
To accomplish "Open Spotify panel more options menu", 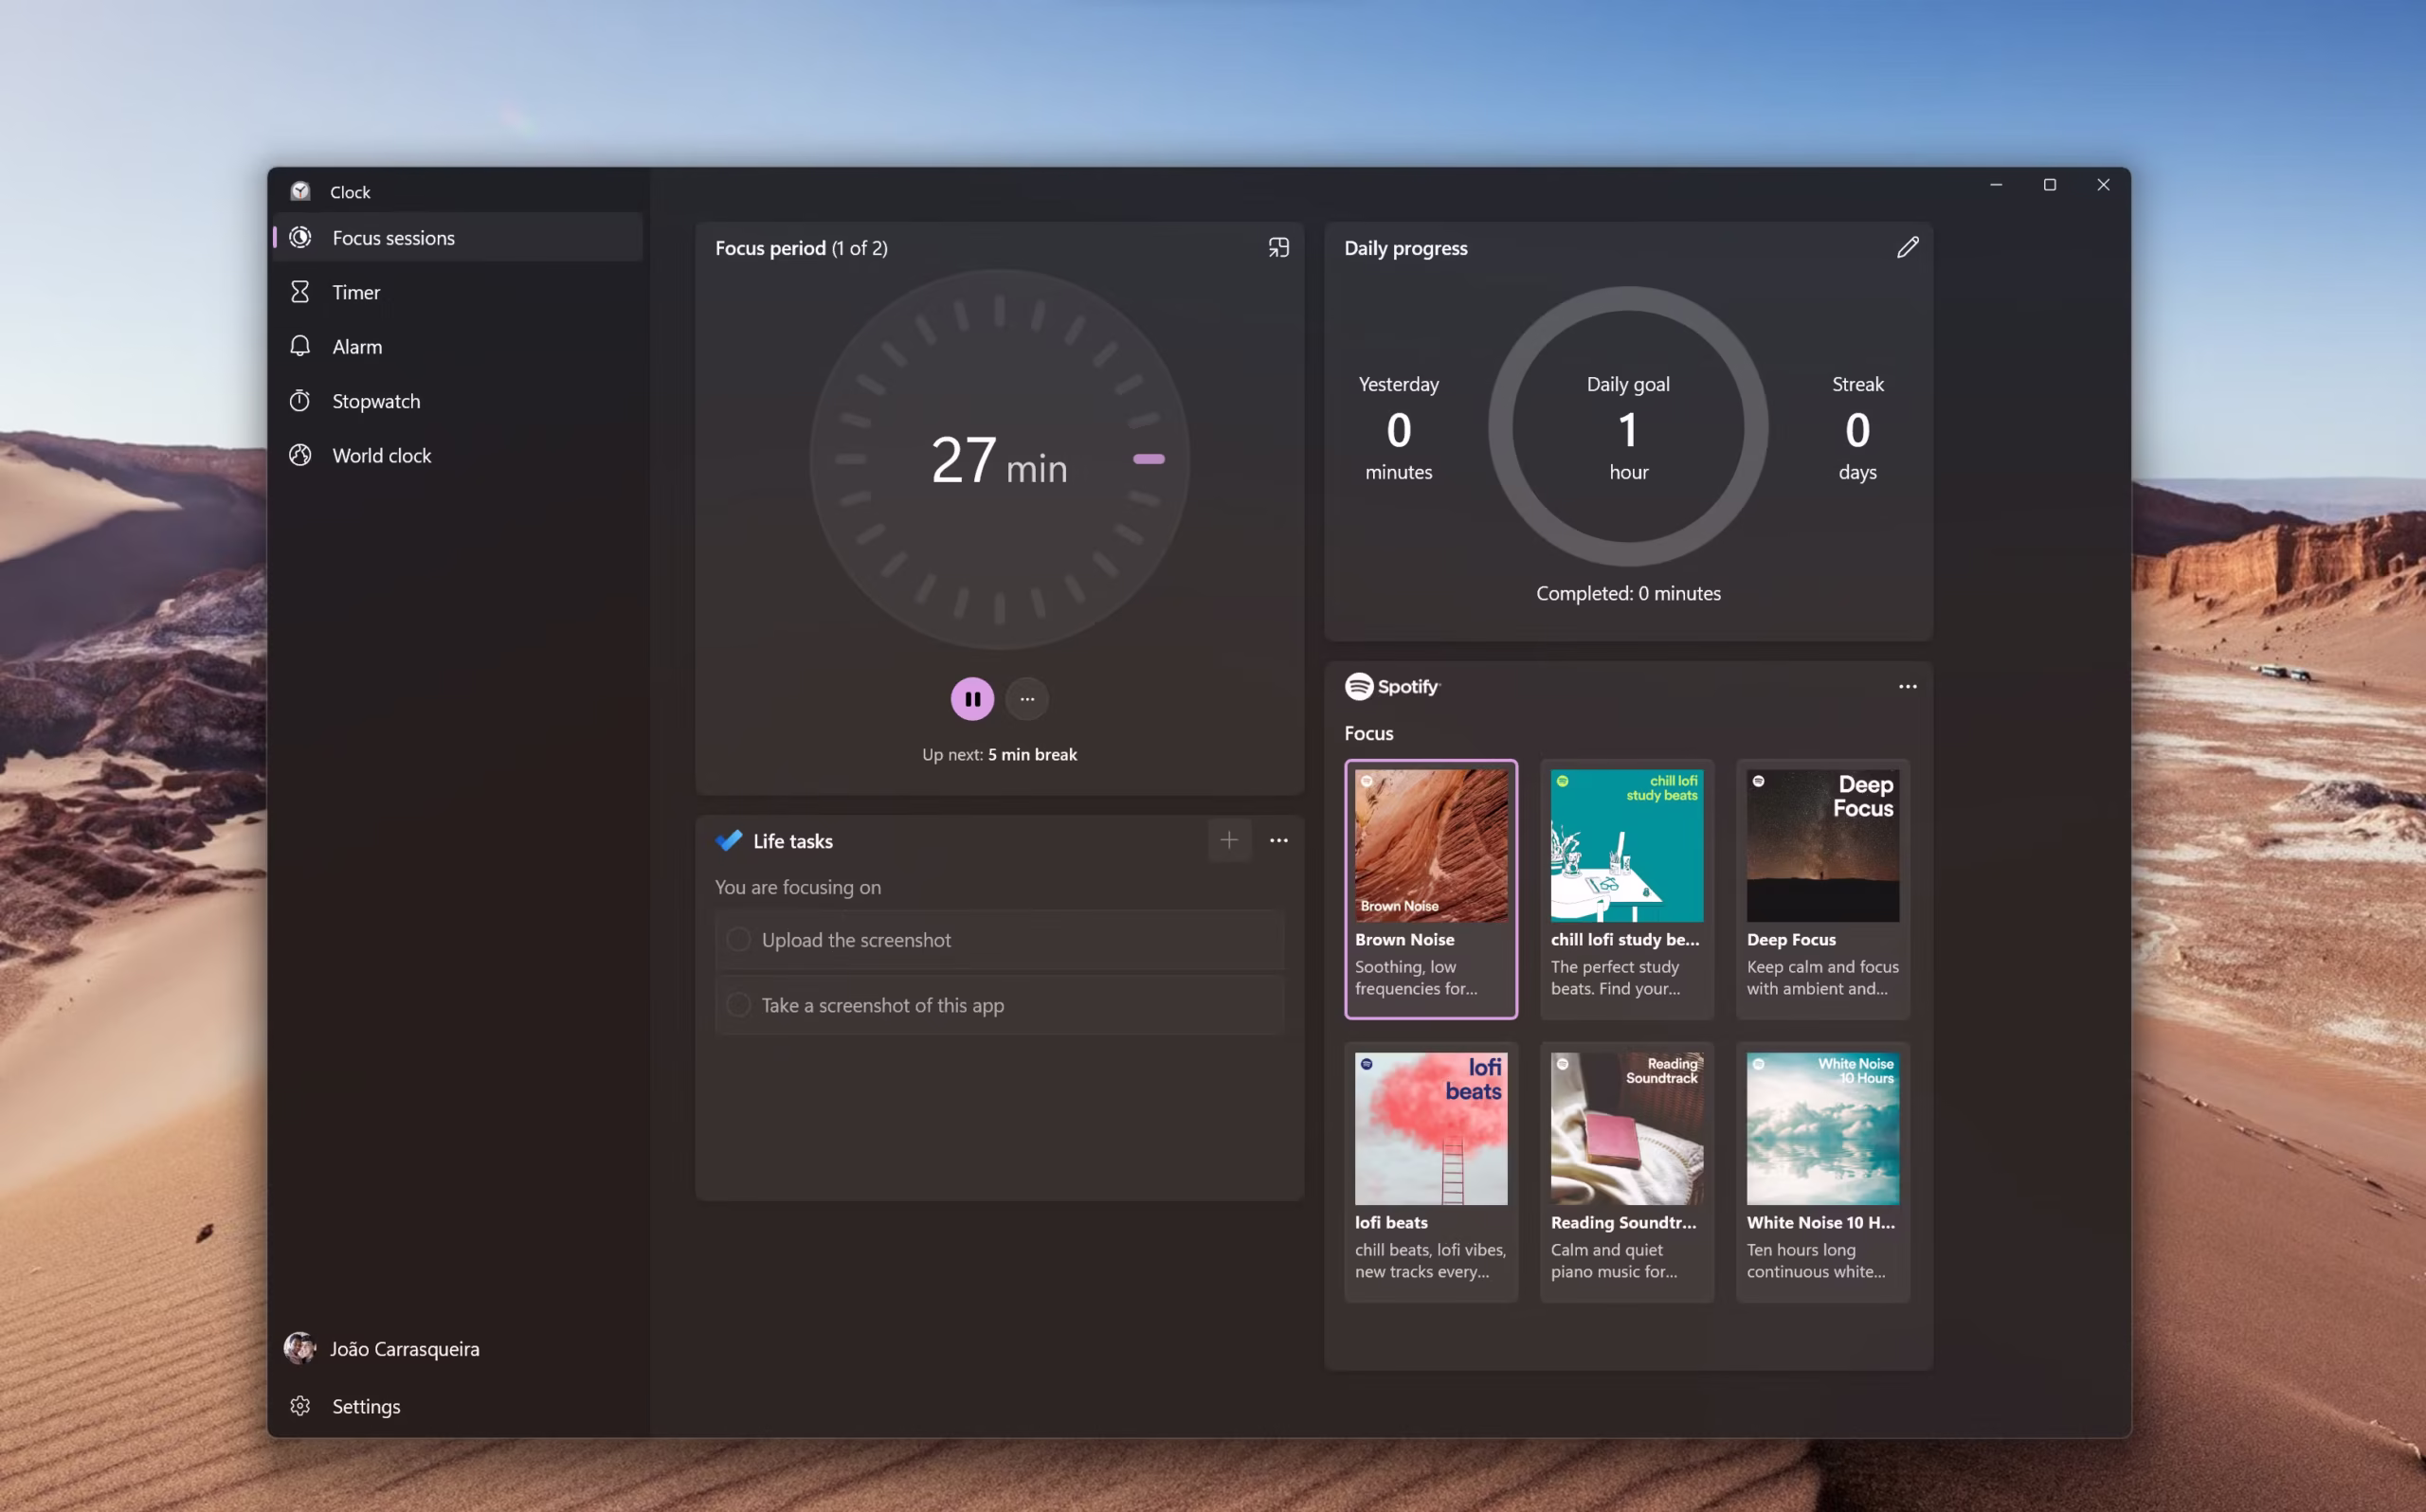I will coord(1907,686).
